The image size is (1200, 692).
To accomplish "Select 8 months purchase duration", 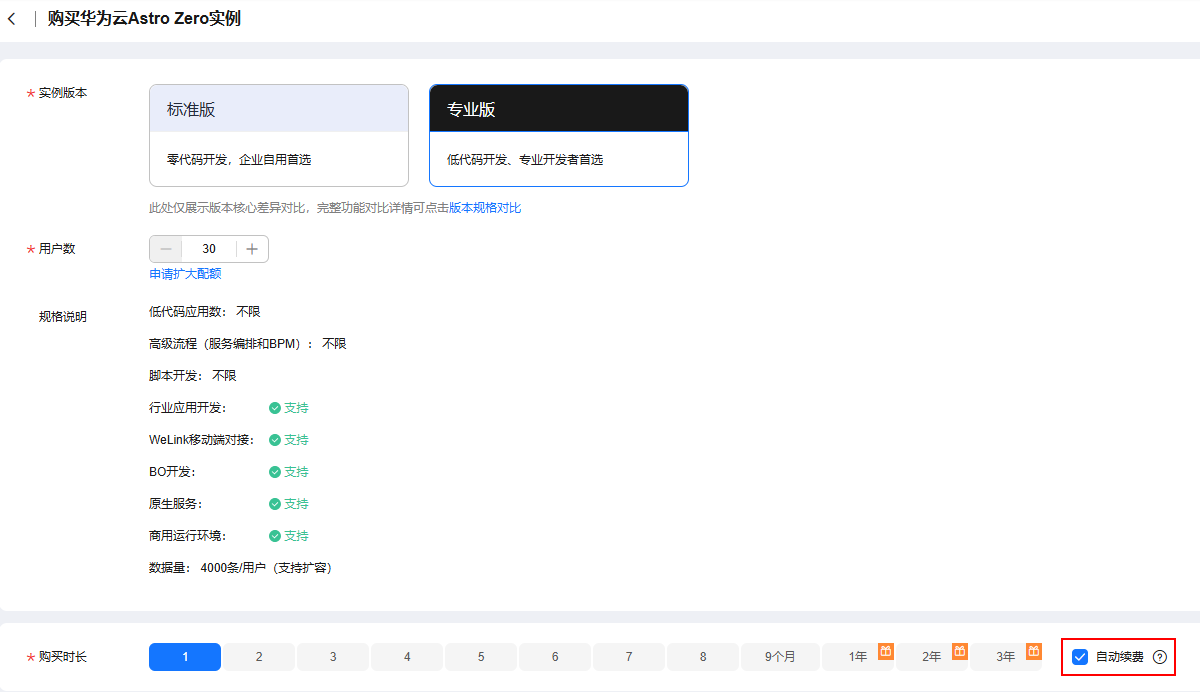I will tap(703, 657).
